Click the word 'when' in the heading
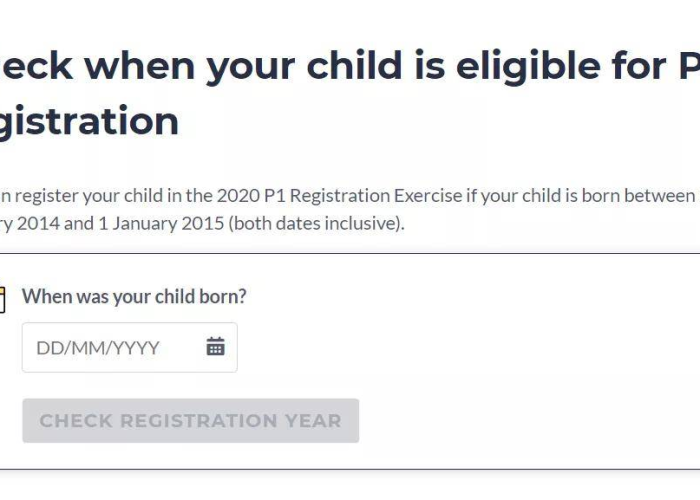Viewport: 700px width, 500px height. tap(140, 65)
